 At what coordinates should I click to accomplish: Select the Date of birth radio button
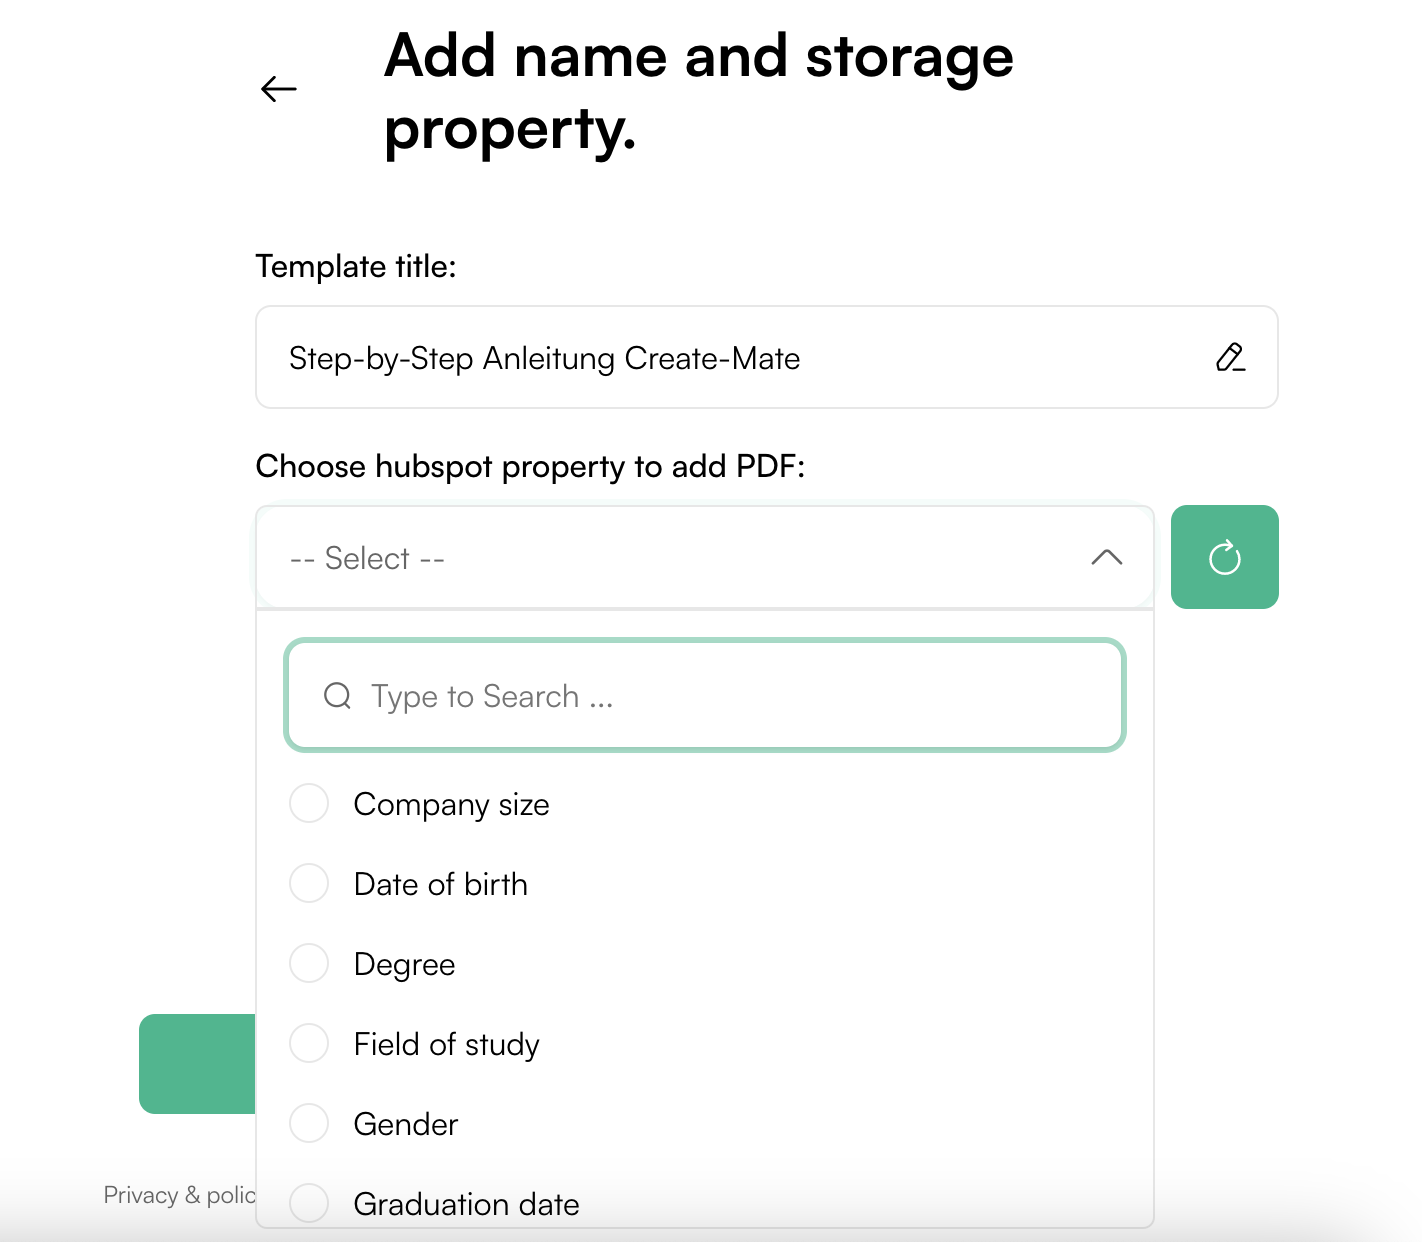click(x=309, y=883)
